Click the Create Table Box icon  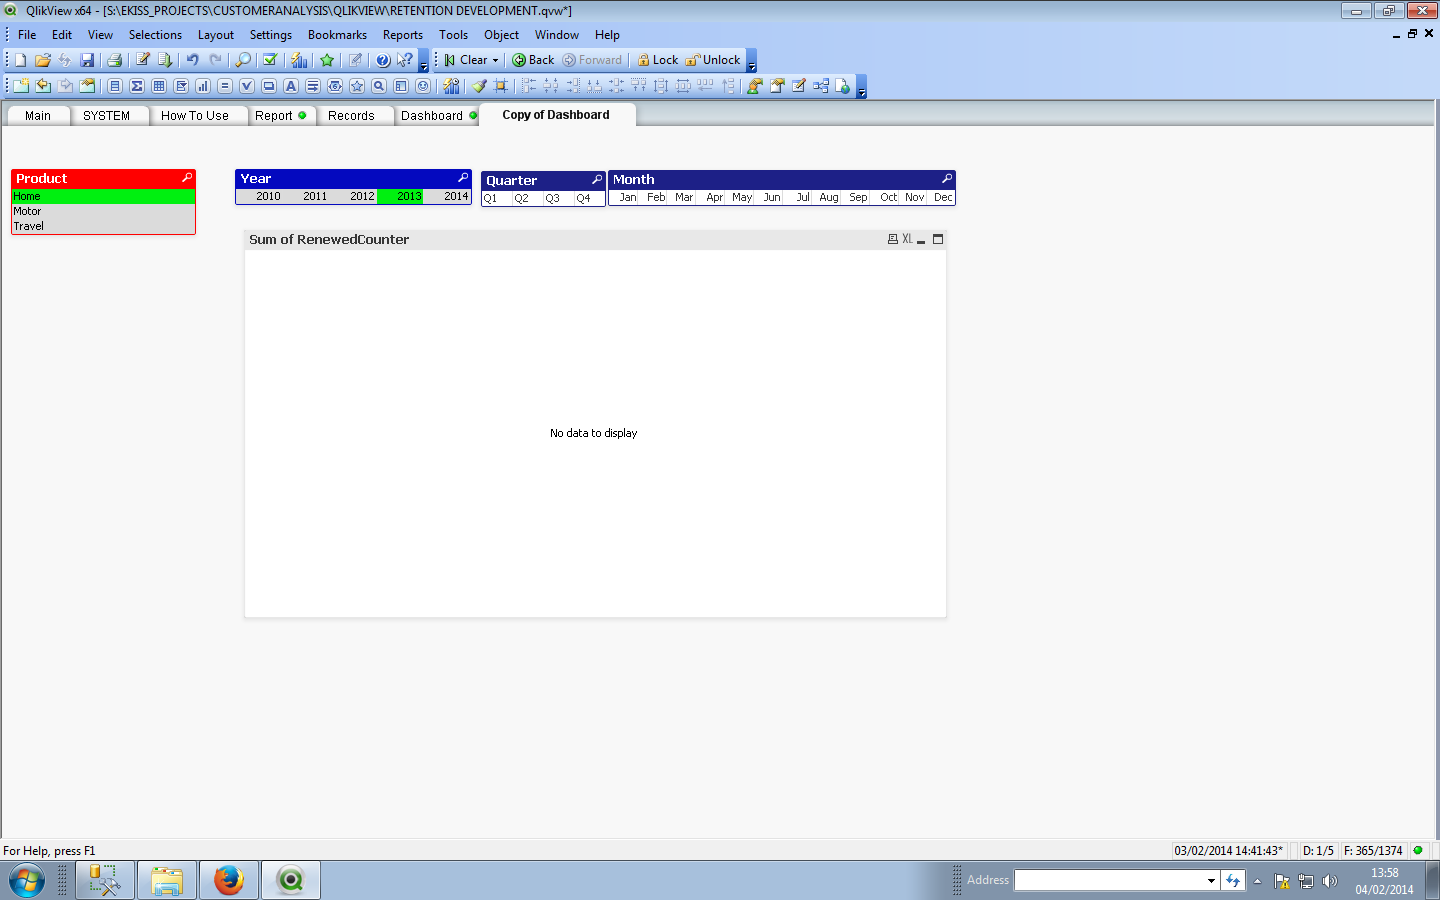159,86
